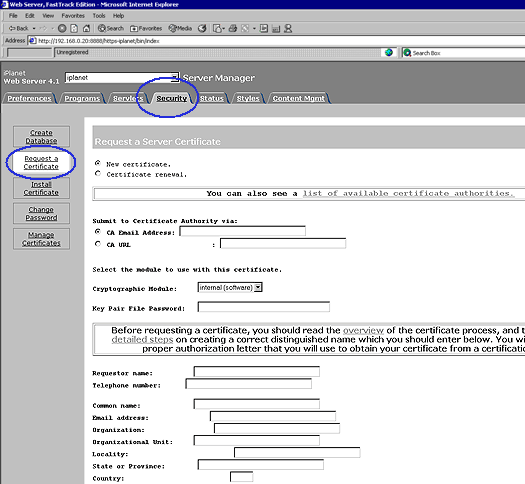Choose the CA URL radio option
The width and height of the screenshot is (525, 484).
(x=98, y=244)
